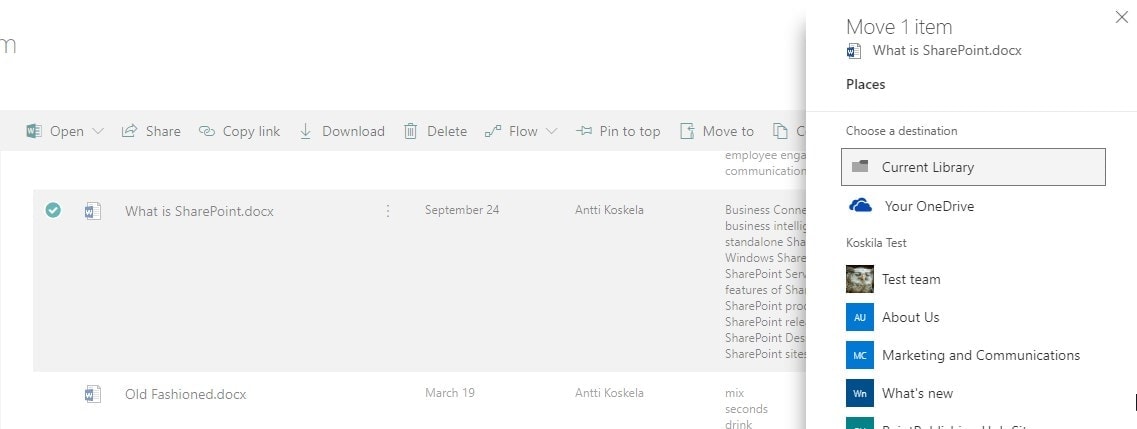This screenshot has width=1137, height=429.
Task: Expand the Open dropdown chevron
Action: [98, 131]
